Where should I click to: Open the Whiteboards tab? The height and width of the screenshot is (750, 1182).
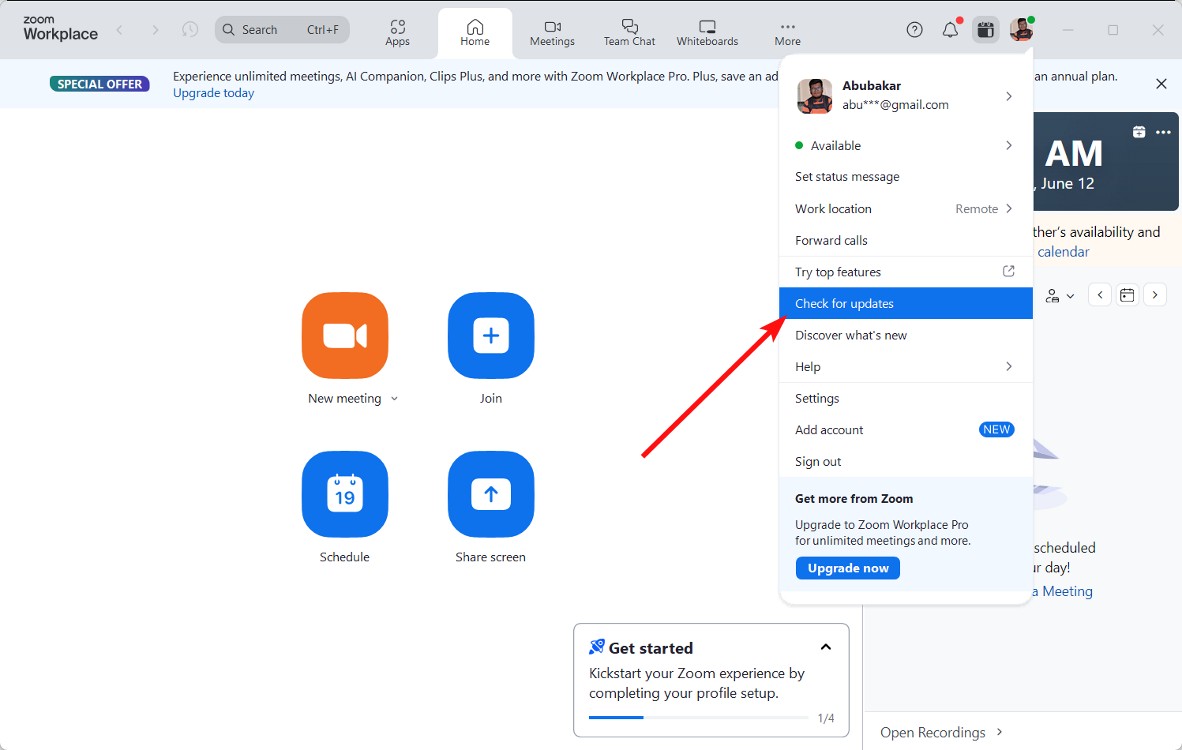click(707, 33)
